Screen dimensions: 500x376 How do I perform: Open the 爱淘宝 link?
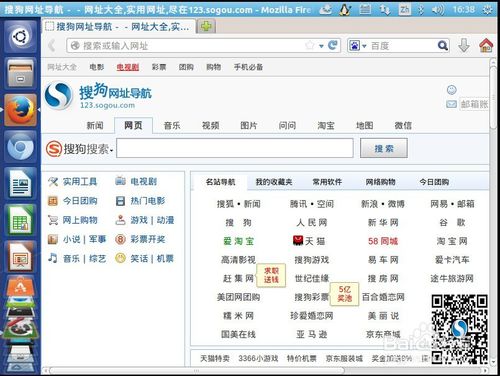click(x=238, y=241)
